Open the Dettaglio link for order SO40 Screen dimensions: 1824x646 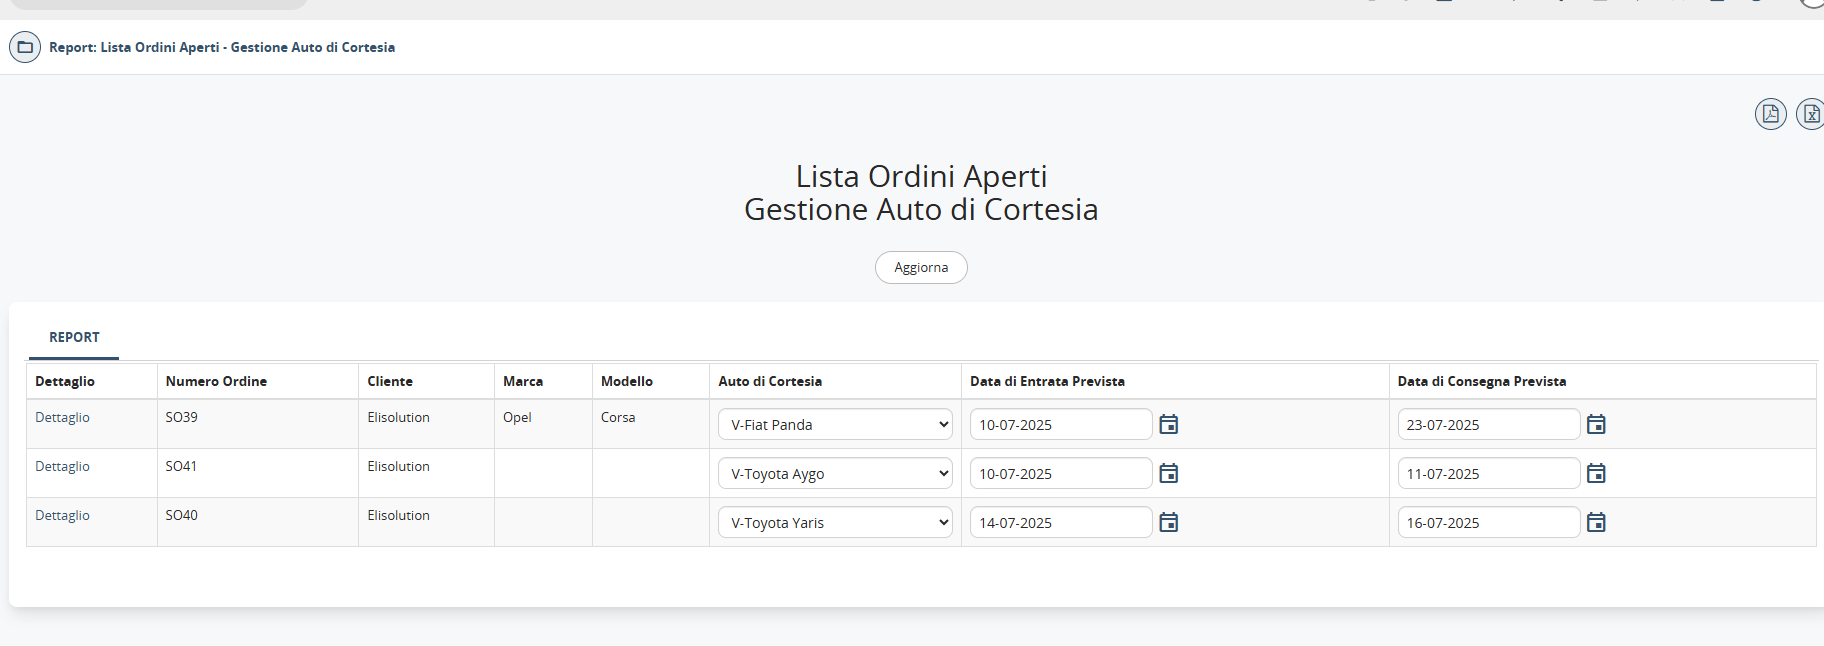coord(62,516)
